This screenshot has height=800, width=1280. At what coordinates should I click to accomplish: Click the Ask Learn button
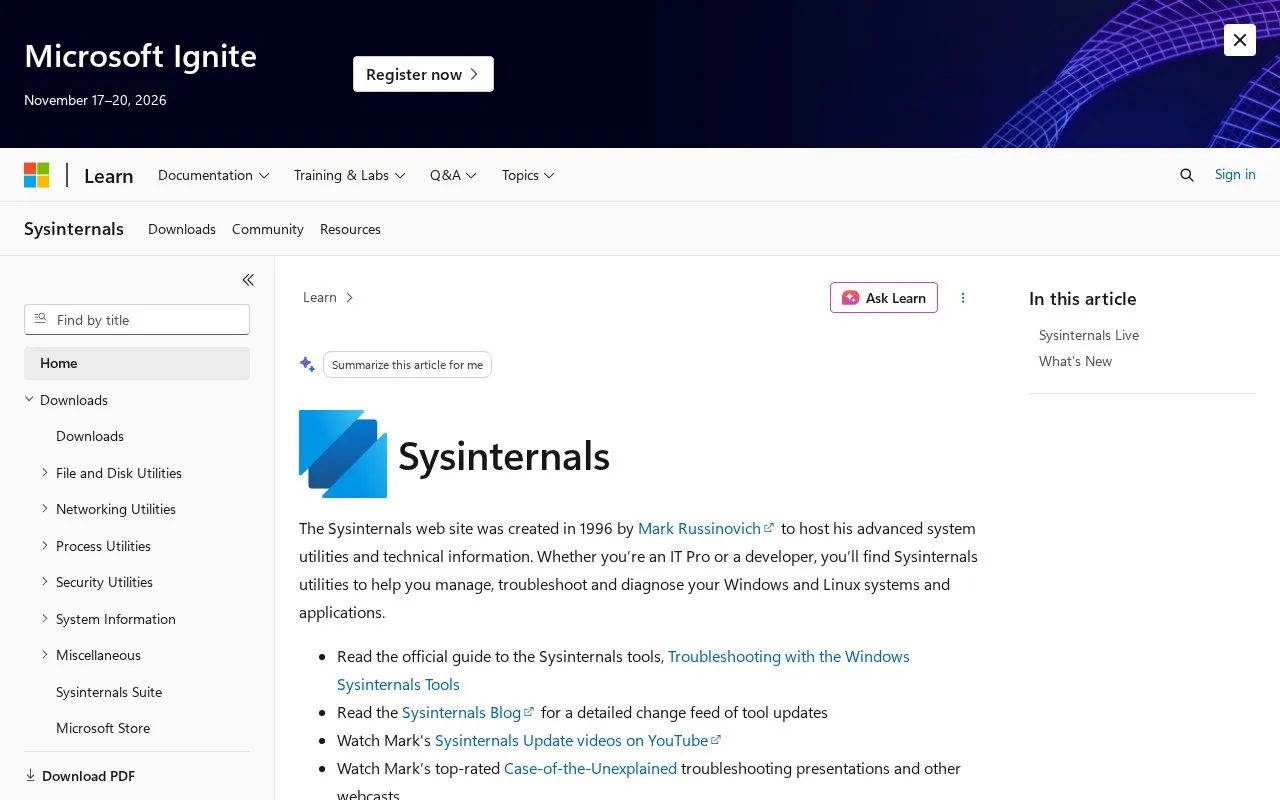884,298
